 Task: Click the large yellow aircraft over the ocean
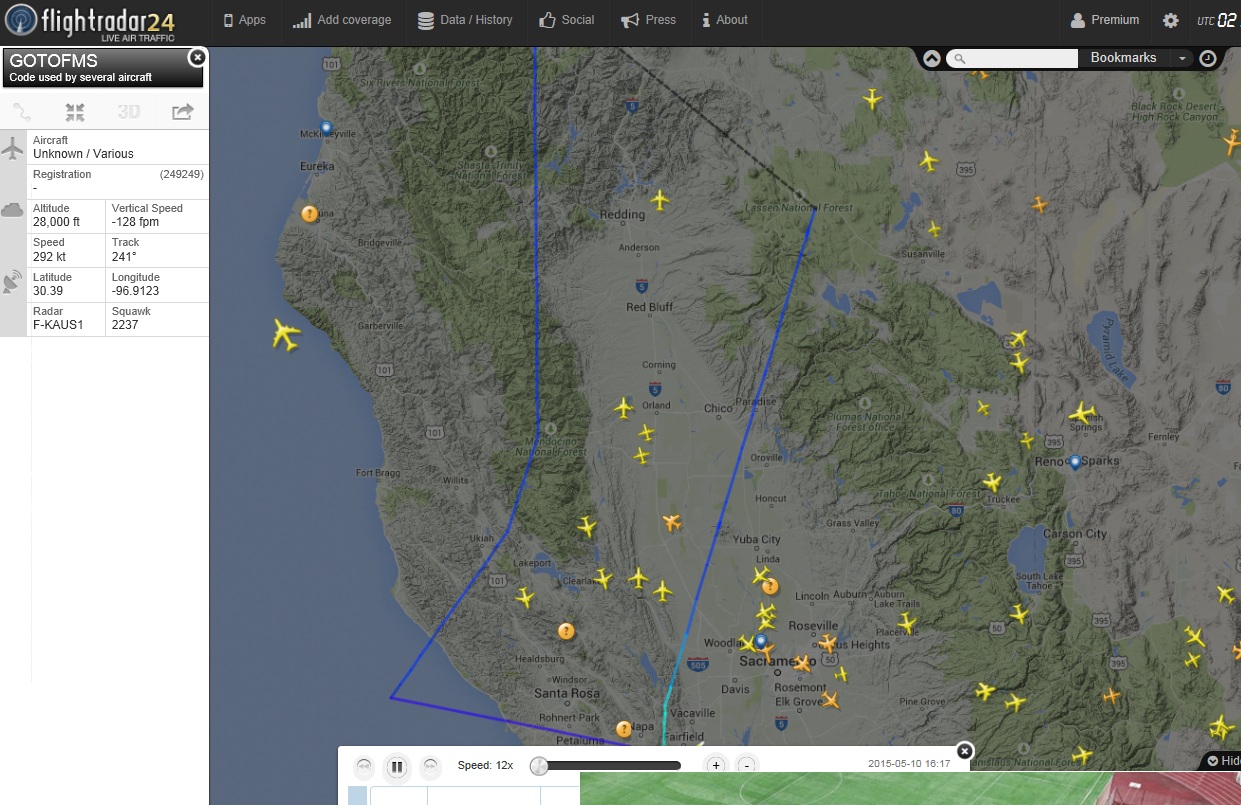coord(286,335)
